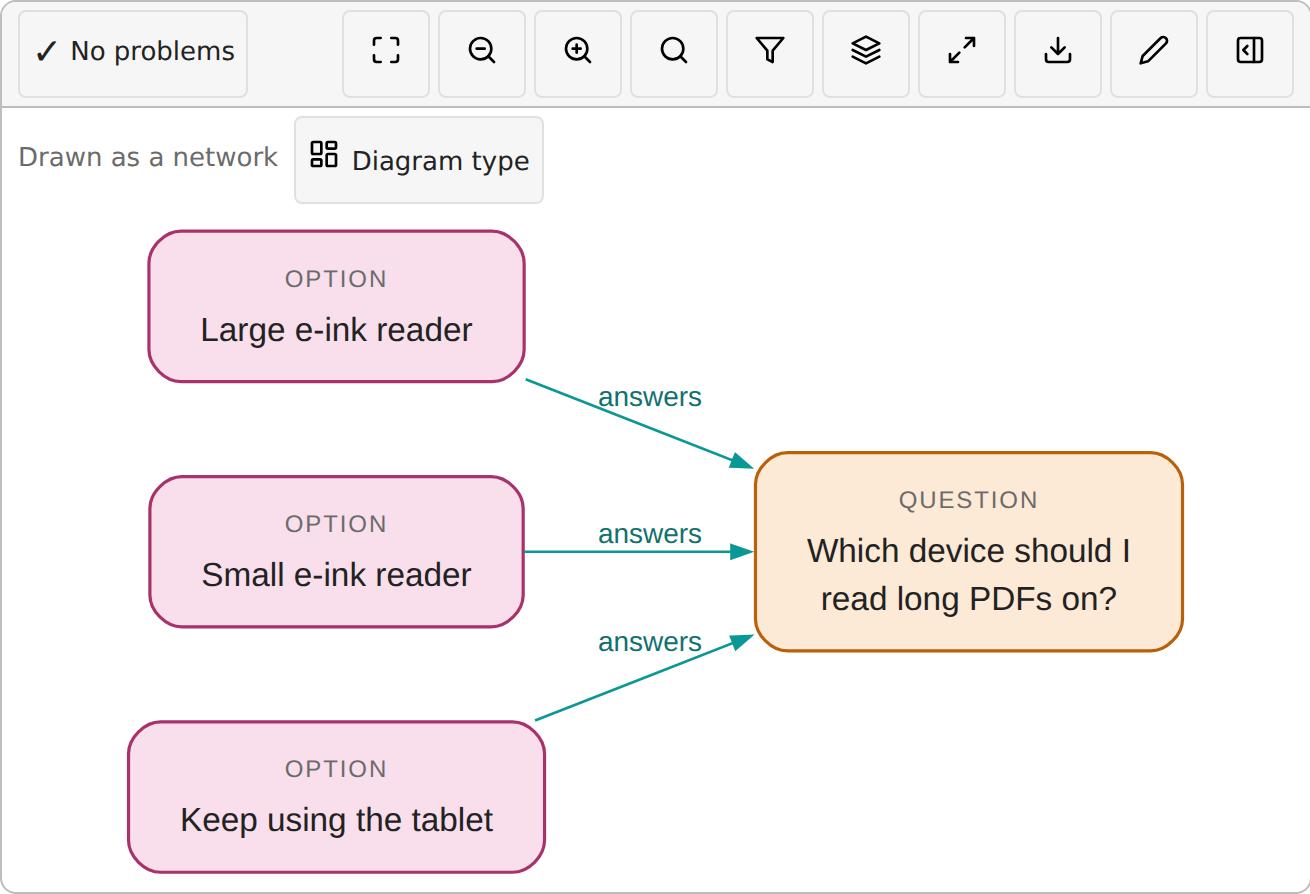
Task: Click the answers label from Large e-ink reader
Action: [x=650, y=397]
